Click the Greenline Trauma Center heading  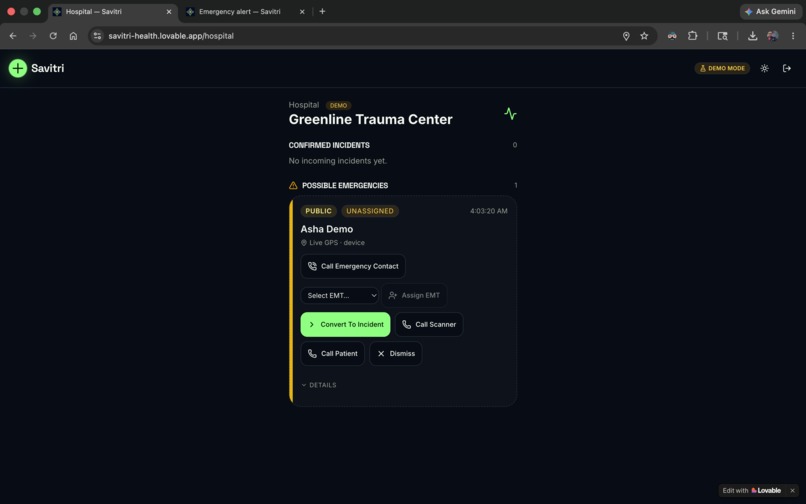[371, 119]
